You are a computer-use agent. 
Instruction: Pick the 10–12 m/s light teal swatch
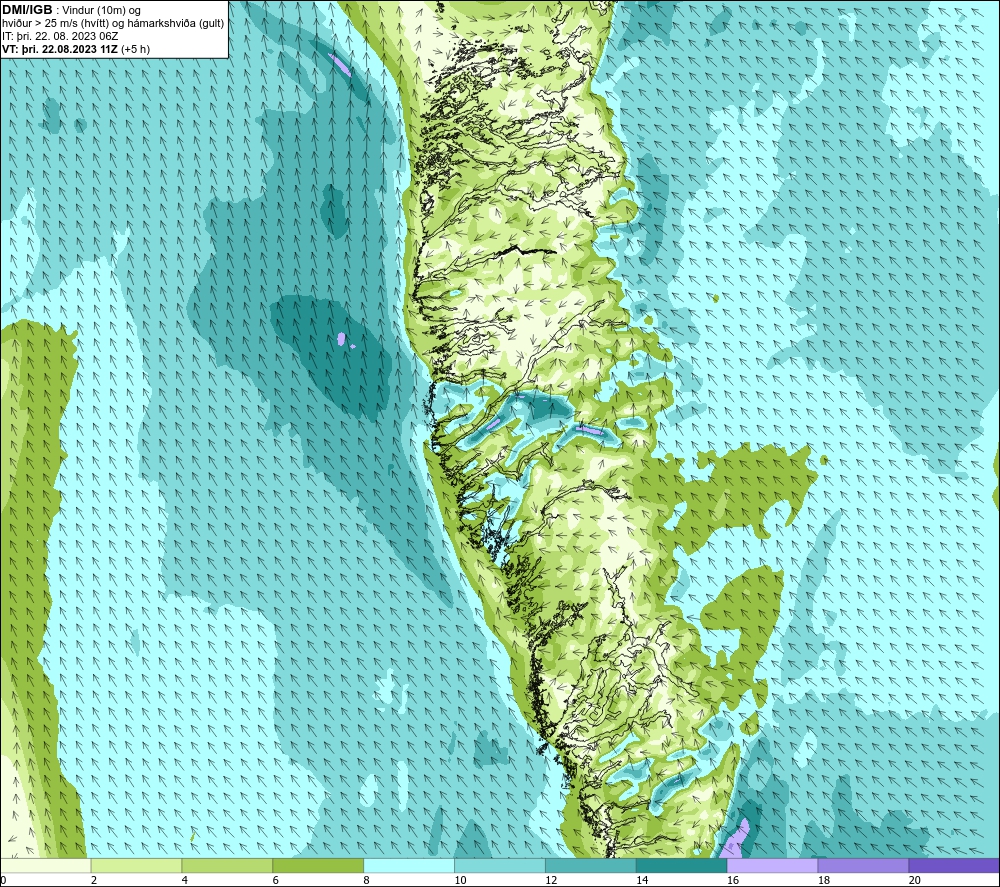[x=499, y=865]
